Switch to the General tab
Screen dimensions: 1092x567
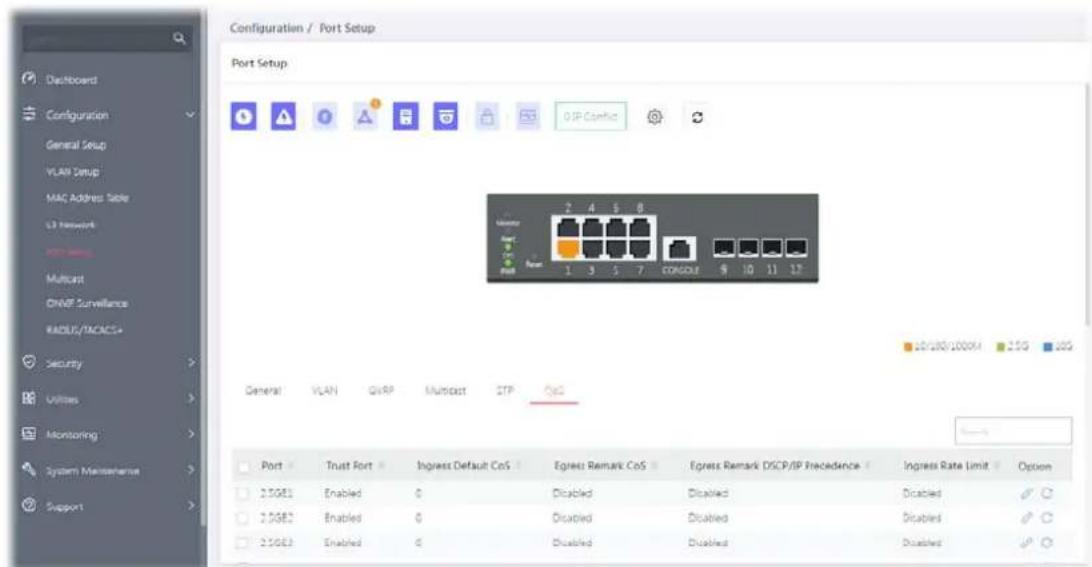pyautogui.click(x=263, y=391)
